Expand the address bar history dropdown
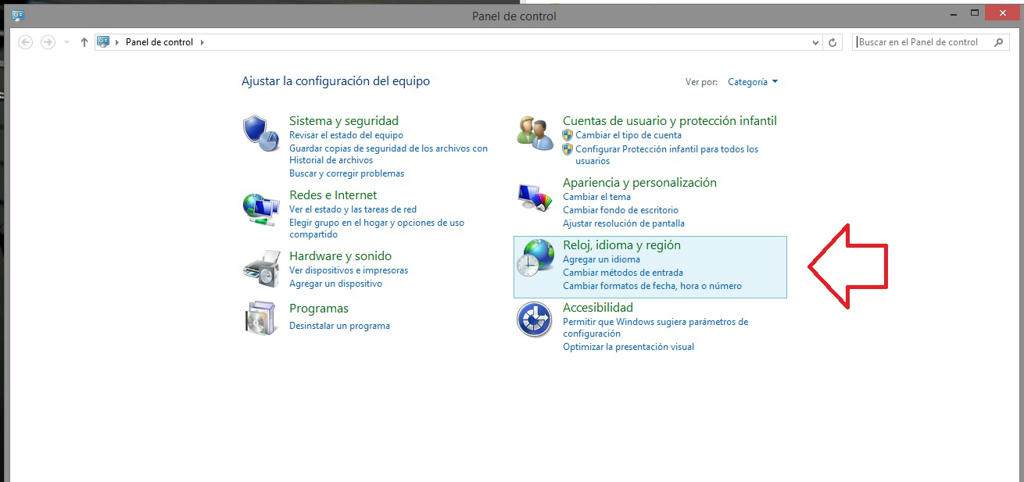1024x482 pixels. pos(816,42)
